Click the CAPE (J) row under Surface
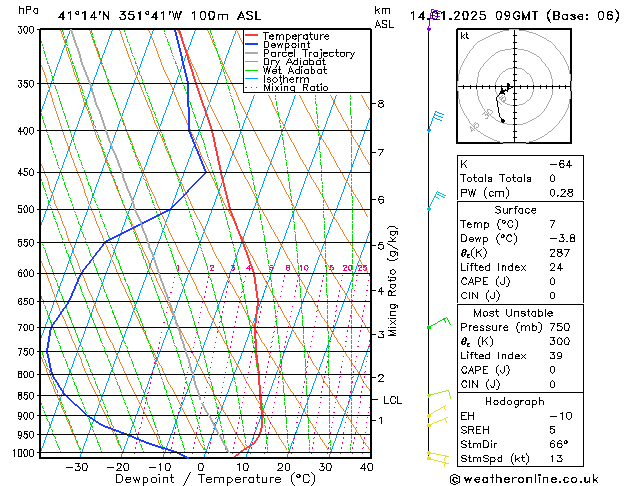 (515, 281)
